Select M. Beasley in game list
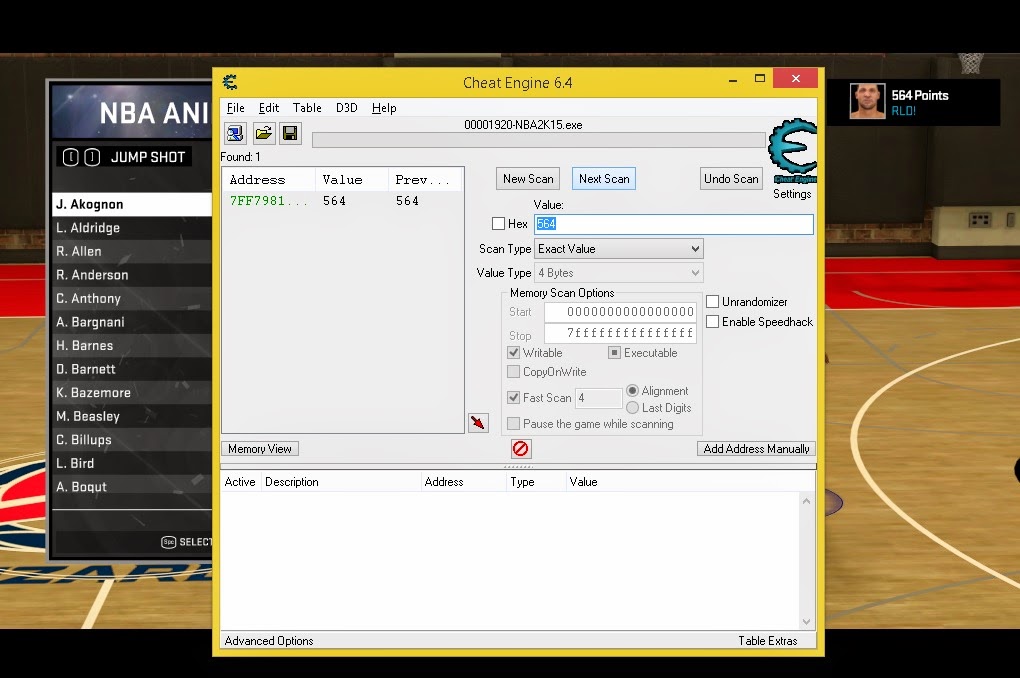This screenshot has height=678, width=1020. coord(132,416)
